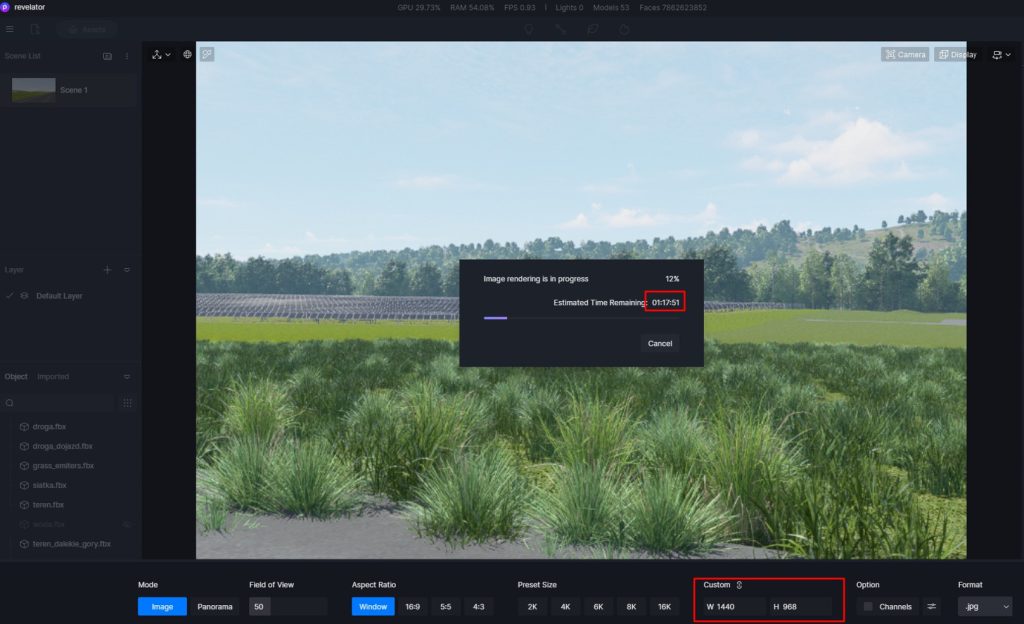This screenshot has height=624, width=1024.
Task: Collapse the Layer panel using its arrow
Action: pos(127,270)
